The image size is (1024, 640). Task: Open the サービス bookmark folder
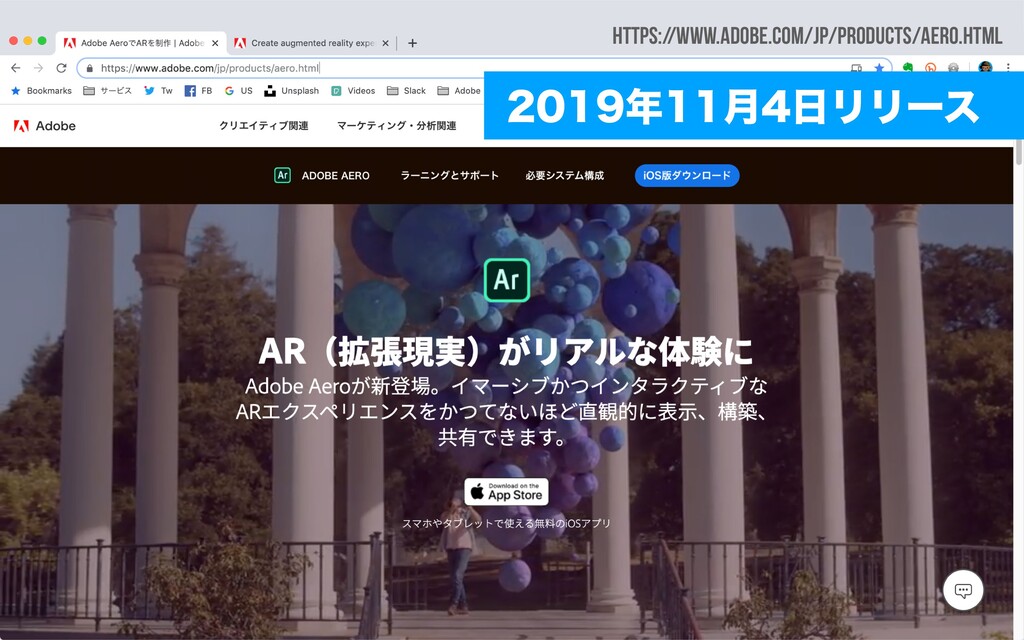point(108,91)
